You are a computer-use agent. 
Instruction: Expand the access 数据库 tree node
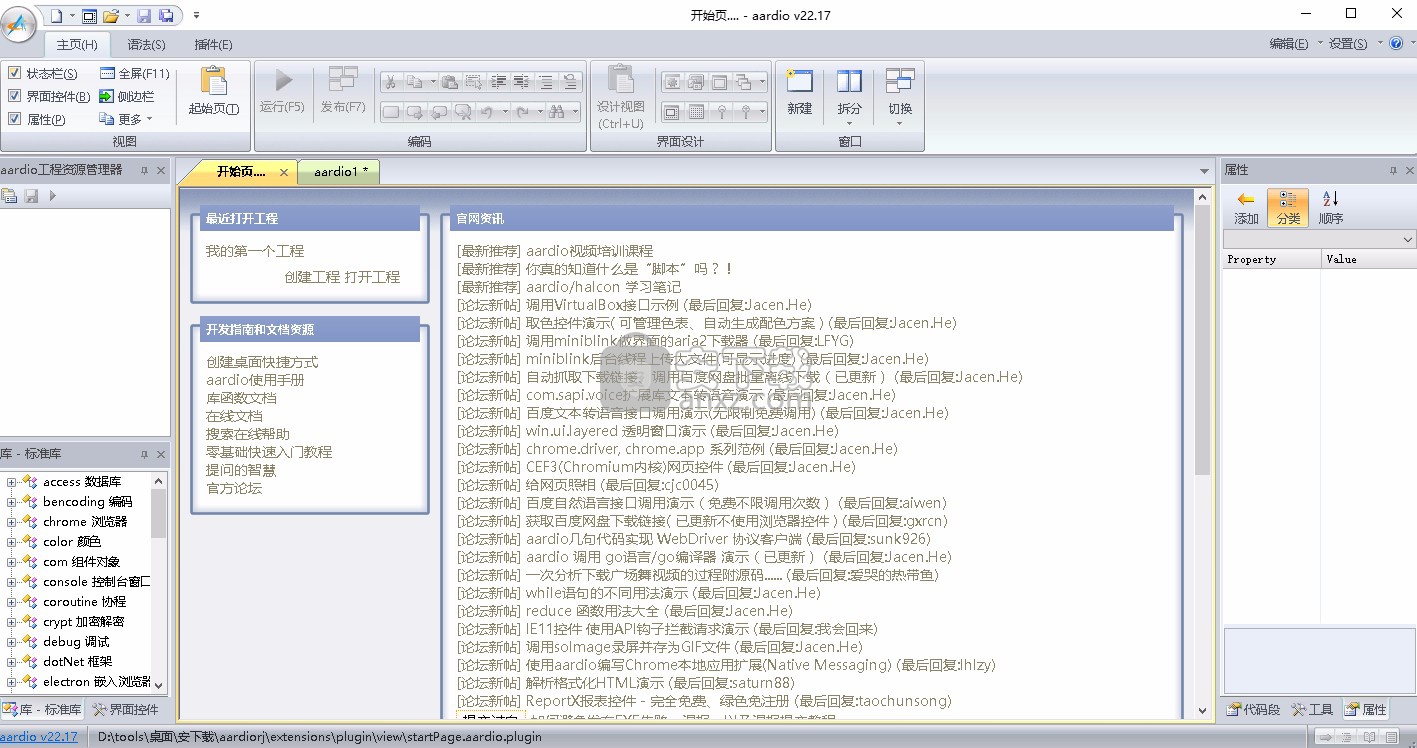click(x=11, y=482)
